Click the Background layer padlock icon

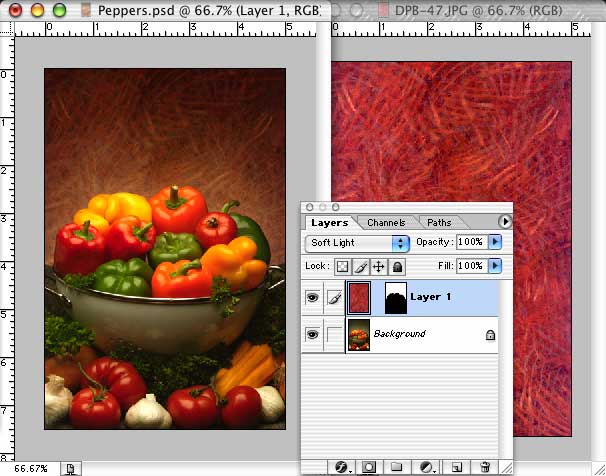pos(490,335)
